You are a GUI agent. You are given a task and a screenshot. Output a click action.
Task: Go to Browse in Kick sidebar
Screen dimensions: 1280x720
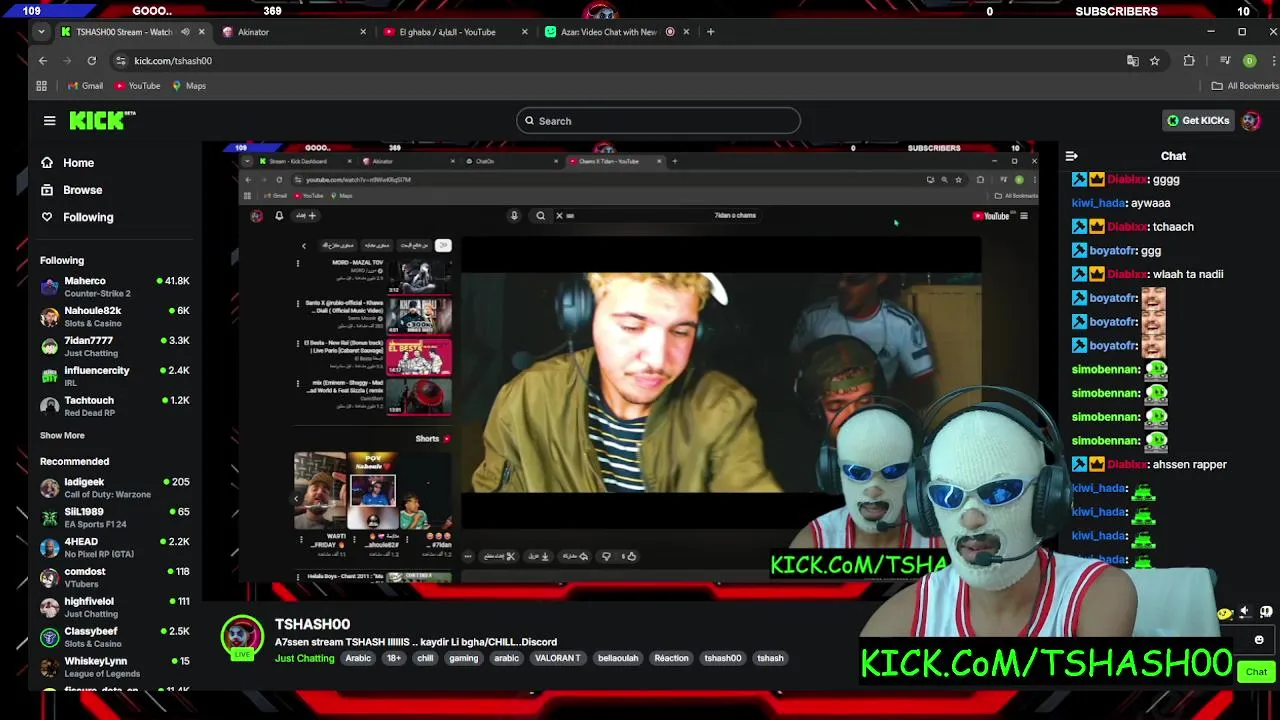(72, 190)
